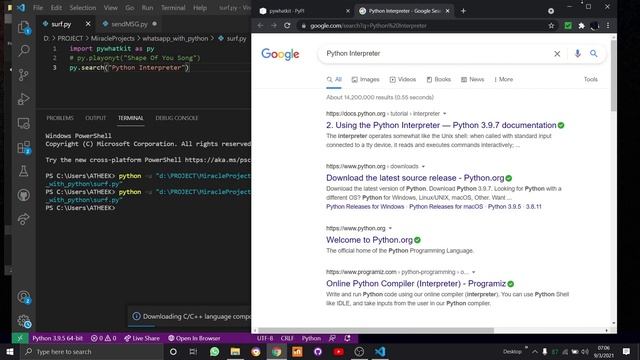Click the remote window status bar icon
640x360 pixels.
pyautogui.click(x=20, y=338)
